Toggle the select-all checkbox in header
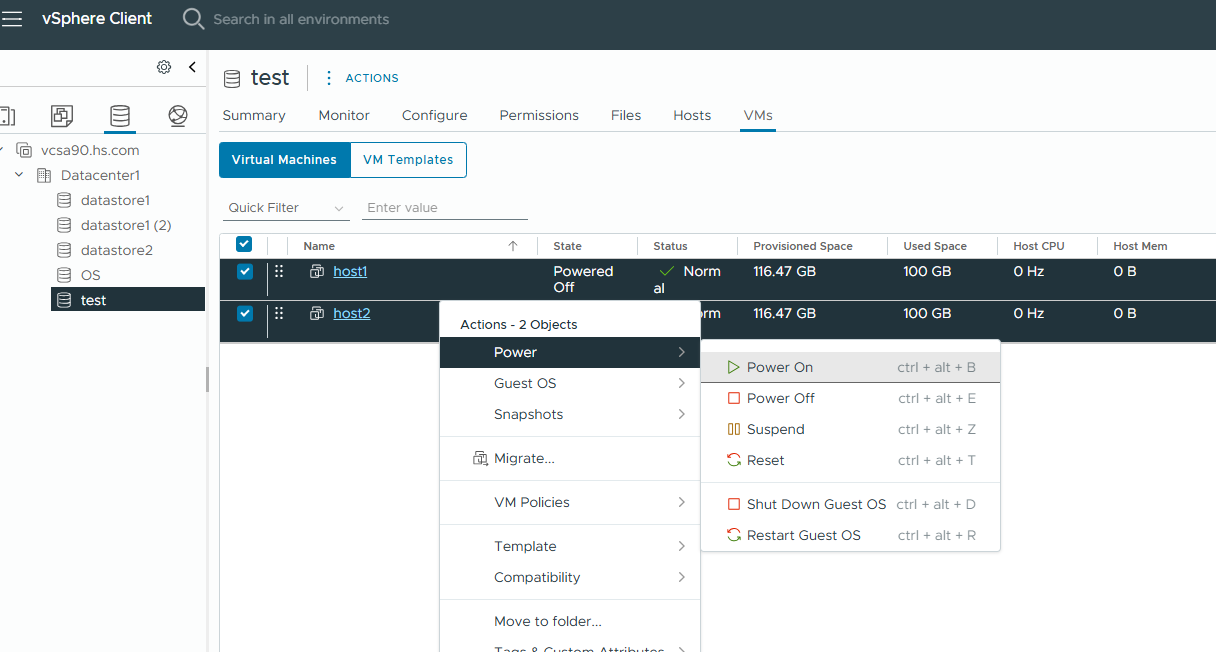The height and width of the screenshot is (652, 1216). pos(244,244)
